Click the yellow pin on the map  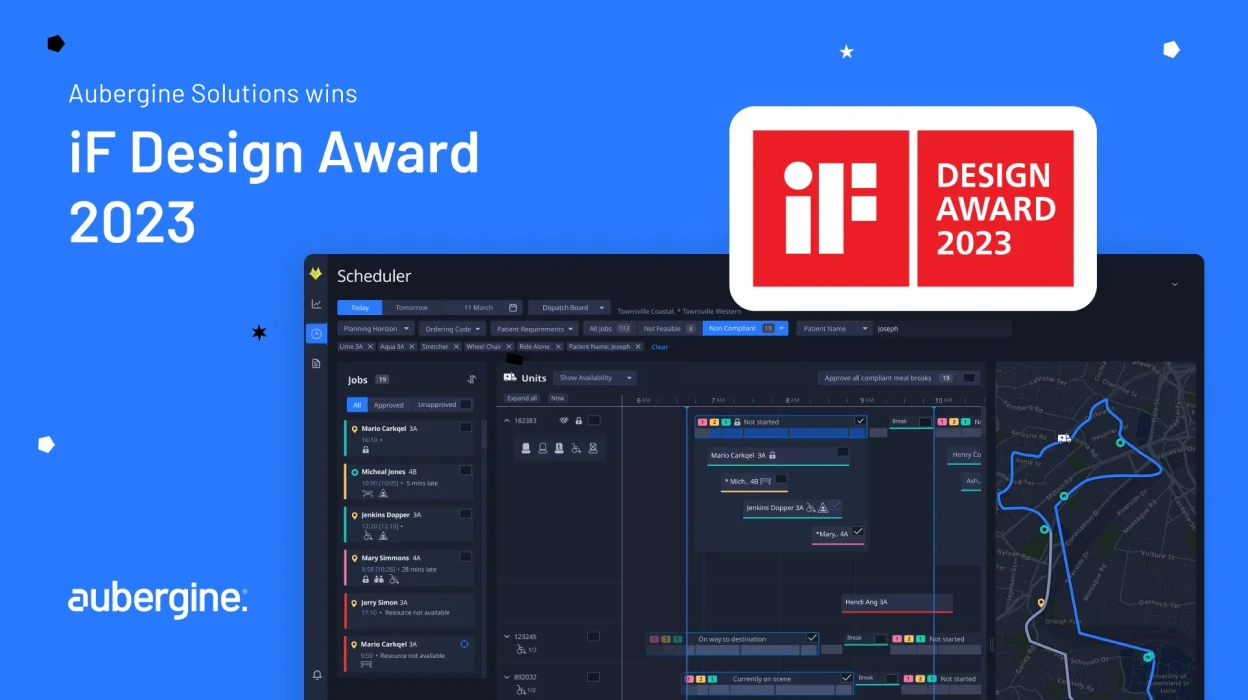tap(1041, 603)
